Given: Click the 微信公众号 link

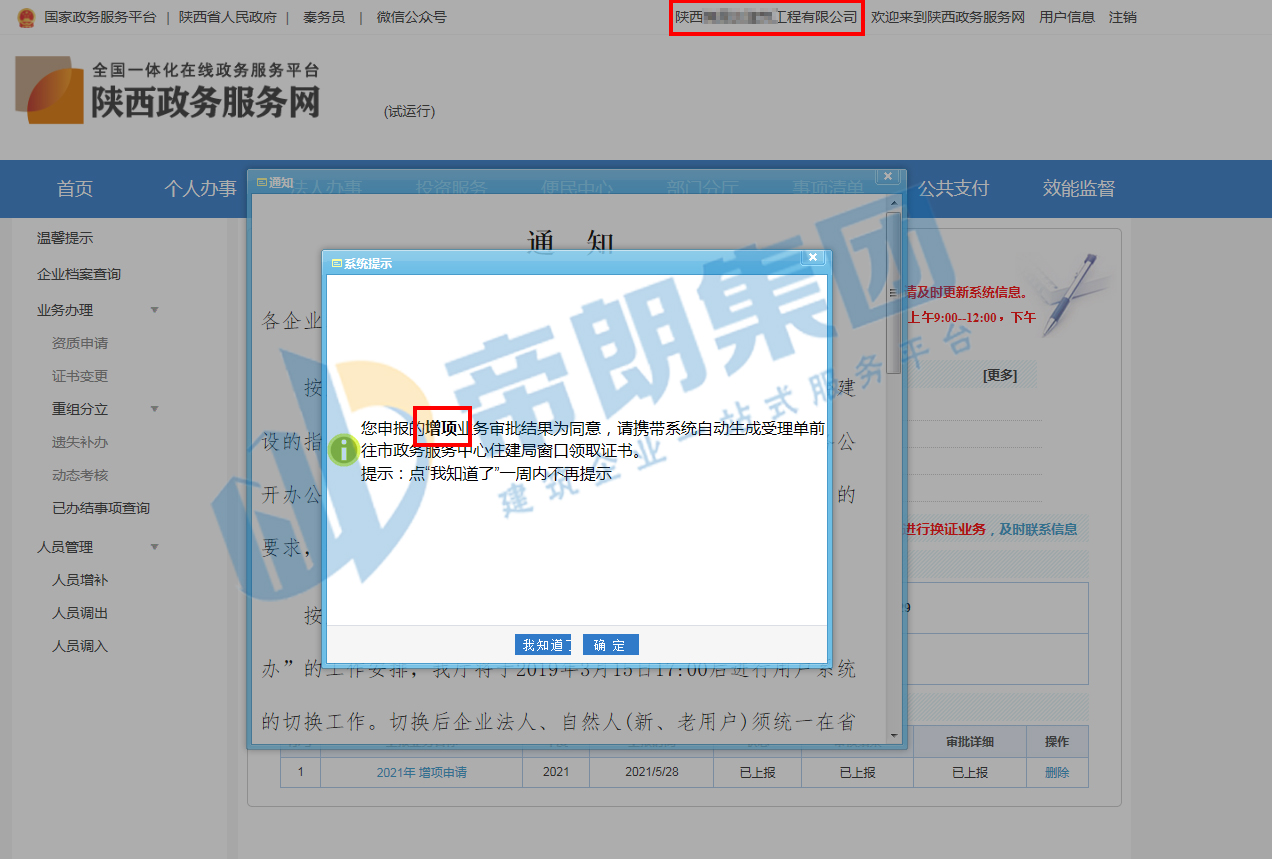Looking at the screenshot, I should pyautogui.click(x=412, y=17).
